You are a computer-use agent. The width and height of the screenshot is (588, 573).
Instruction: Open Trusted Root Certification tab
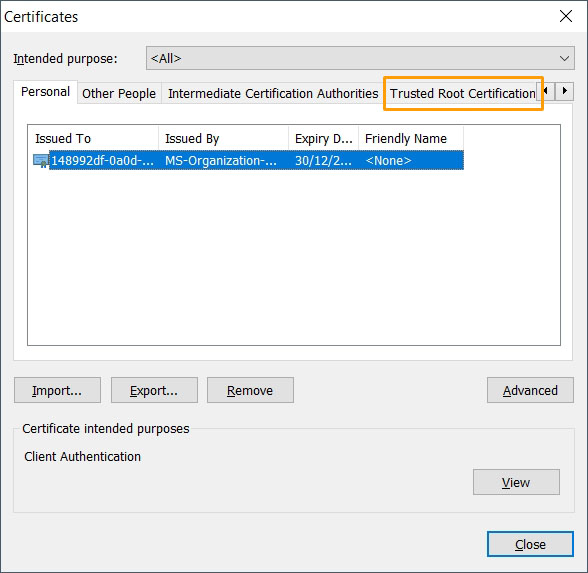tap(462, 93)
